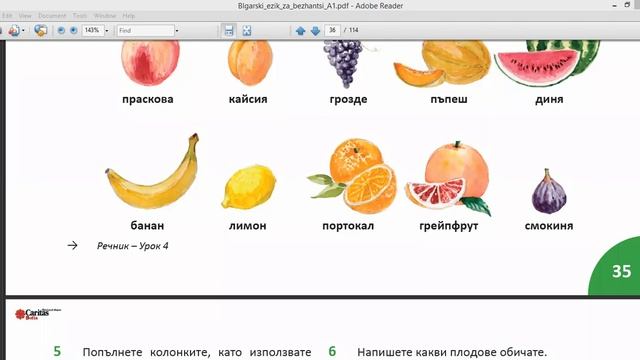
Task: Open the Edit menu
Action: [x=7, y=16]
